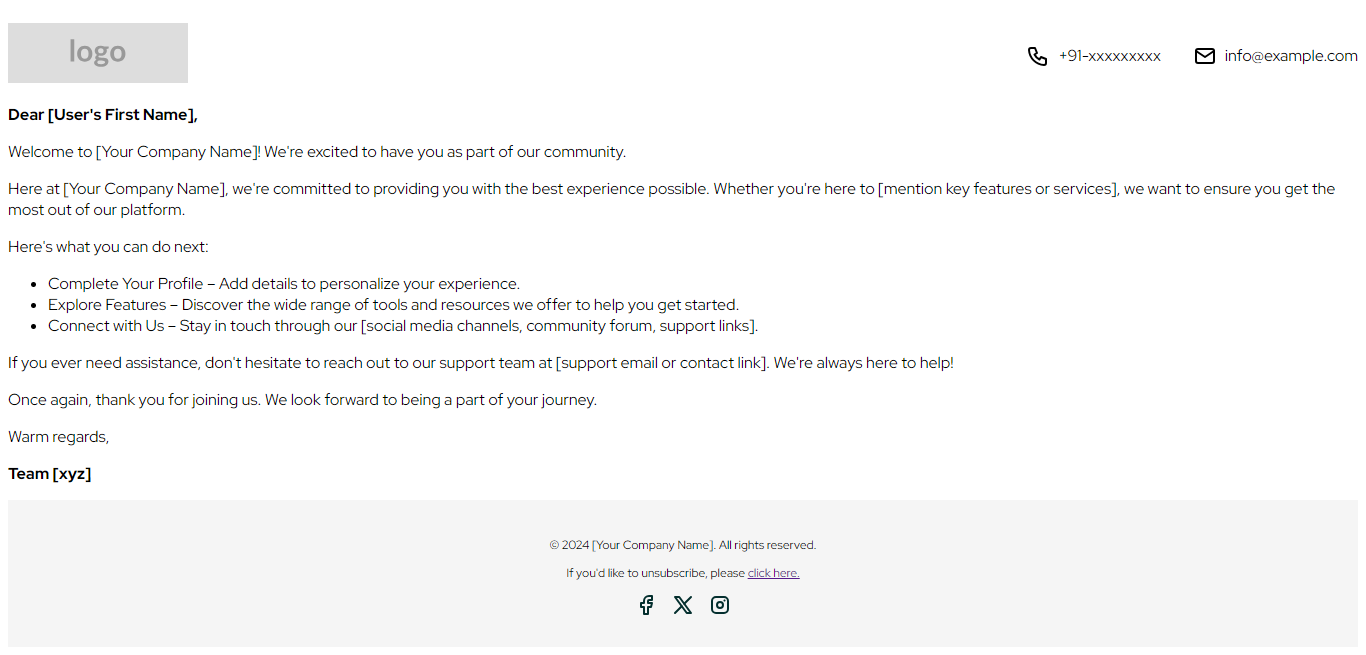
Task: Click the +91 phone number
Action: tap(1110, 56)
